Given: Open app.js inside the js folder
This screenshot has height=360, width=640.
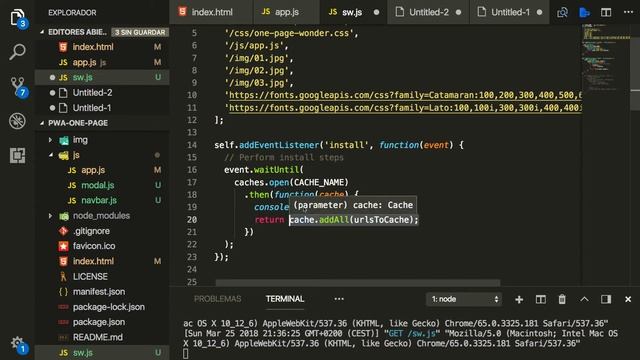Looking at the screenshot, I should click(102, 170).
